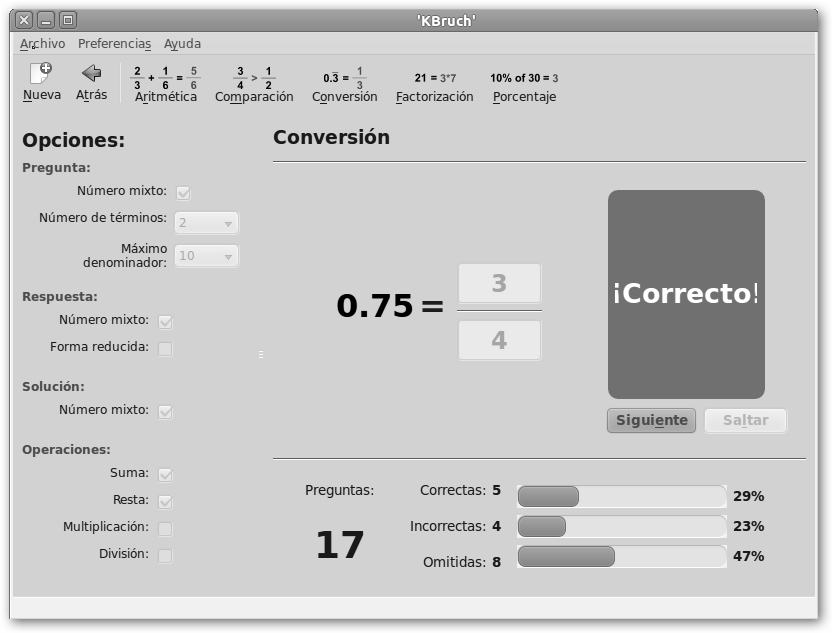
Task: Click the window close button
Action: pyautogui.click(x=25, y=20)
